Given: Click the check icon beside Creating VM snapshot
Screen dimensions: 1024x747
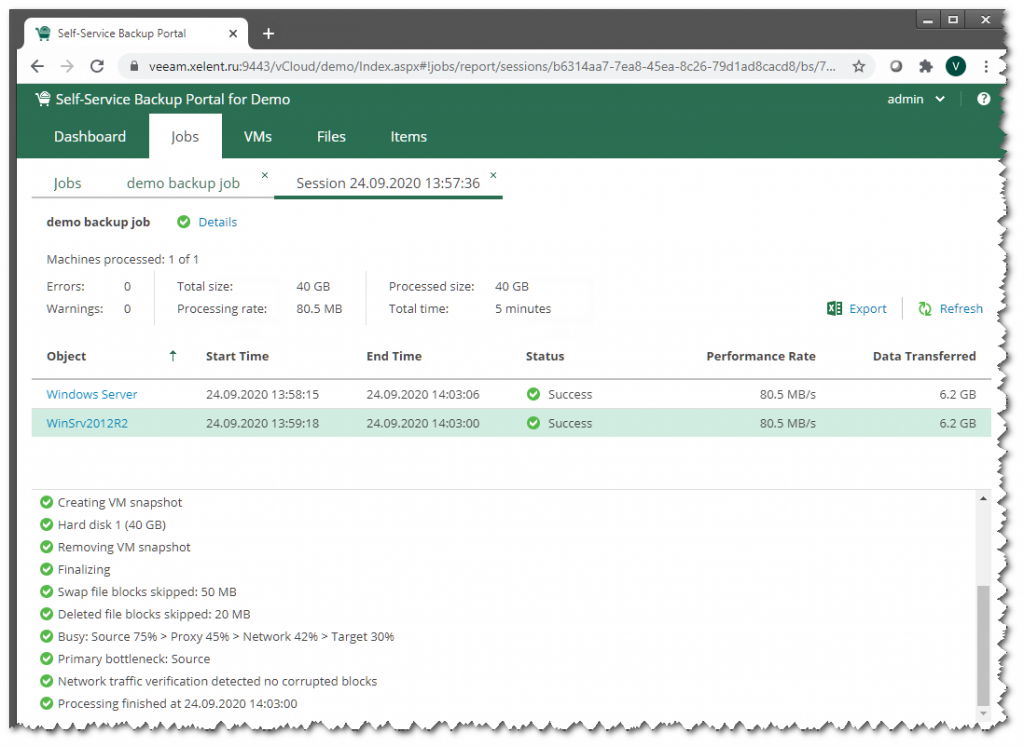Looking at the screenshot, I should 46,502.
